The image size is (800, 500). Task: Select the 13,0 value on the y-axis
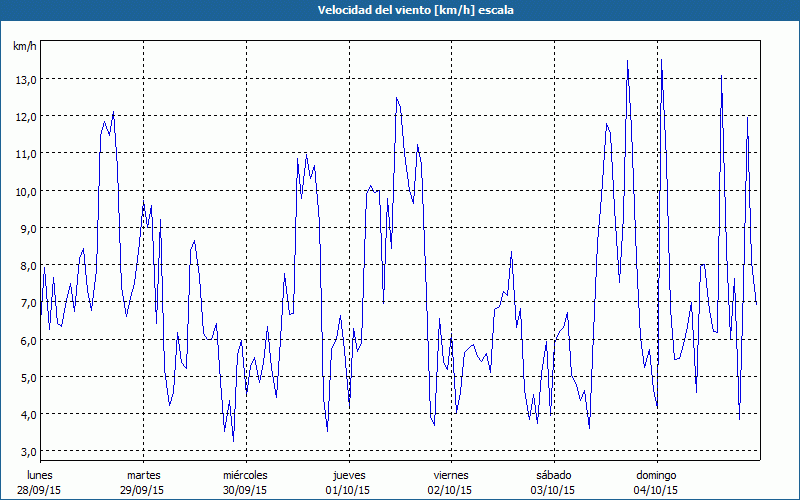[x=25, y=79]
